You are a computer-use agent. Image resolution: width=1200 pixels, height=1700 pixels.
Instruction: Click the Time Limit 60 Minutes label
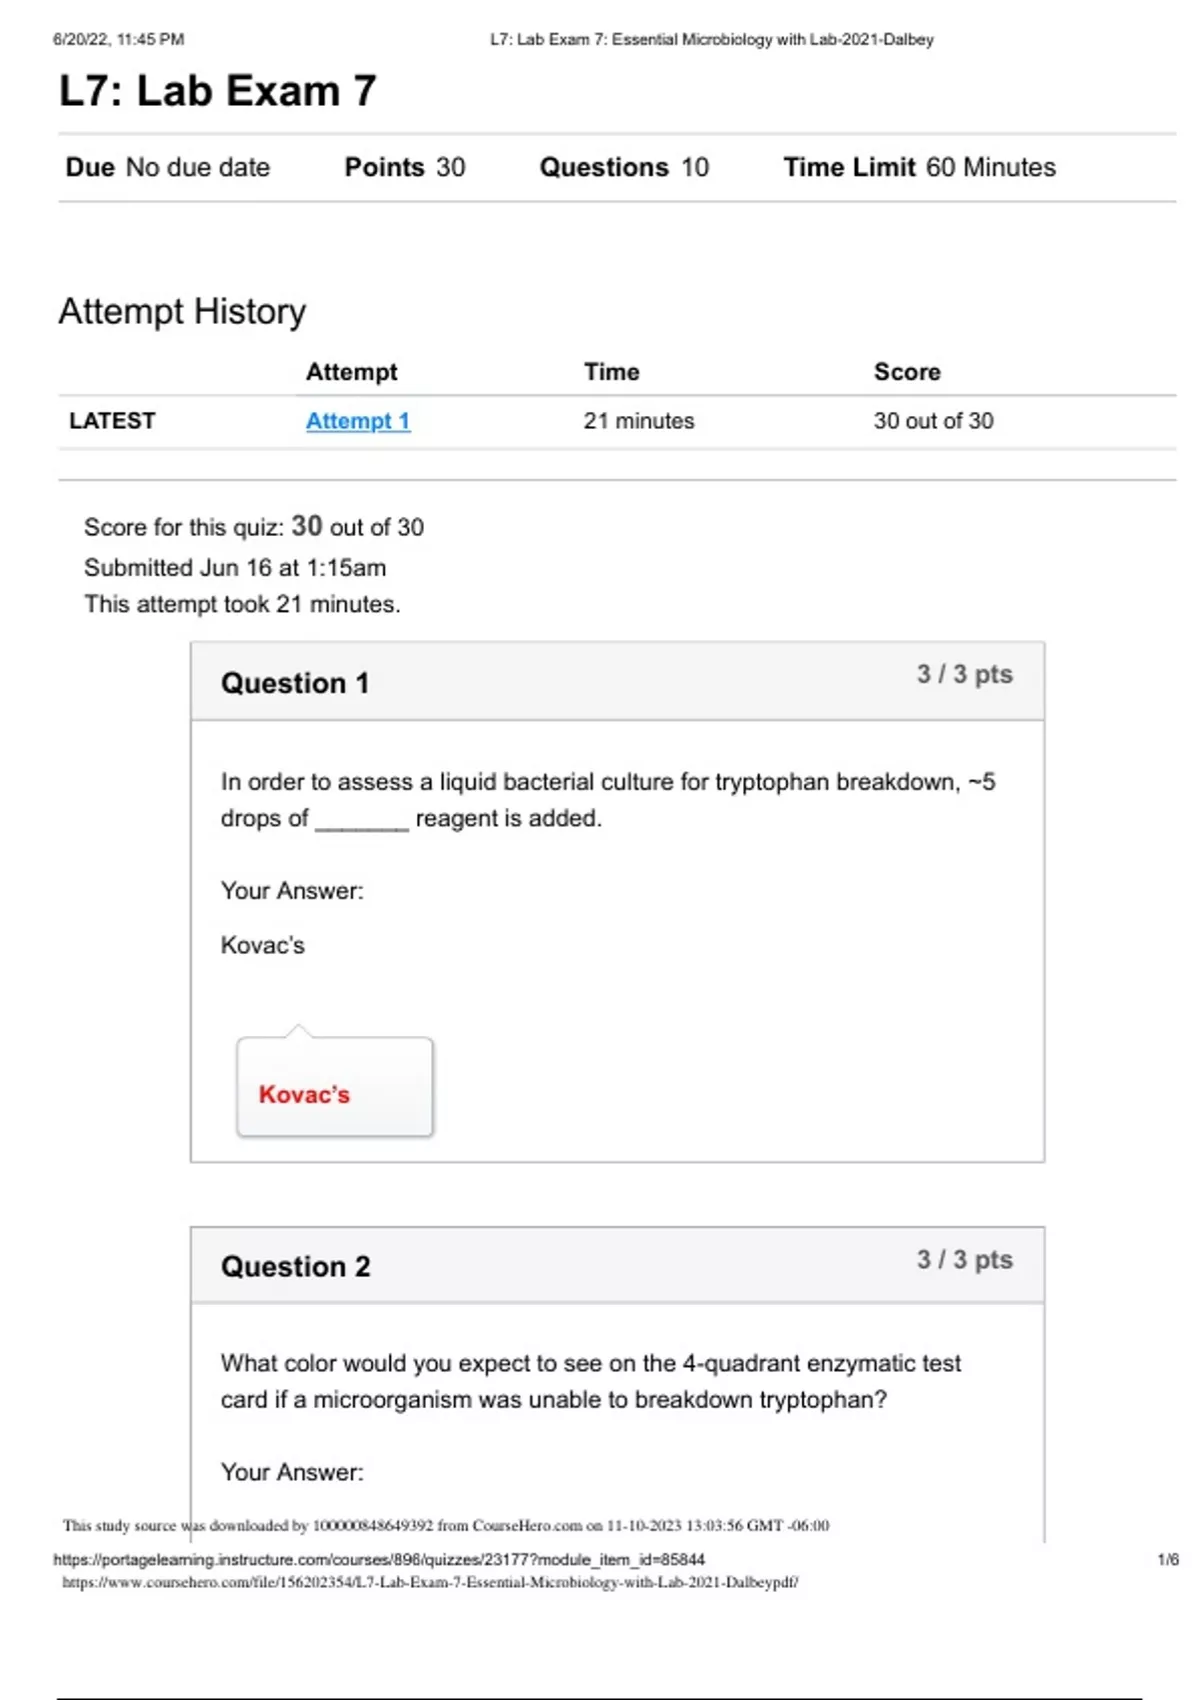point(919,167)
